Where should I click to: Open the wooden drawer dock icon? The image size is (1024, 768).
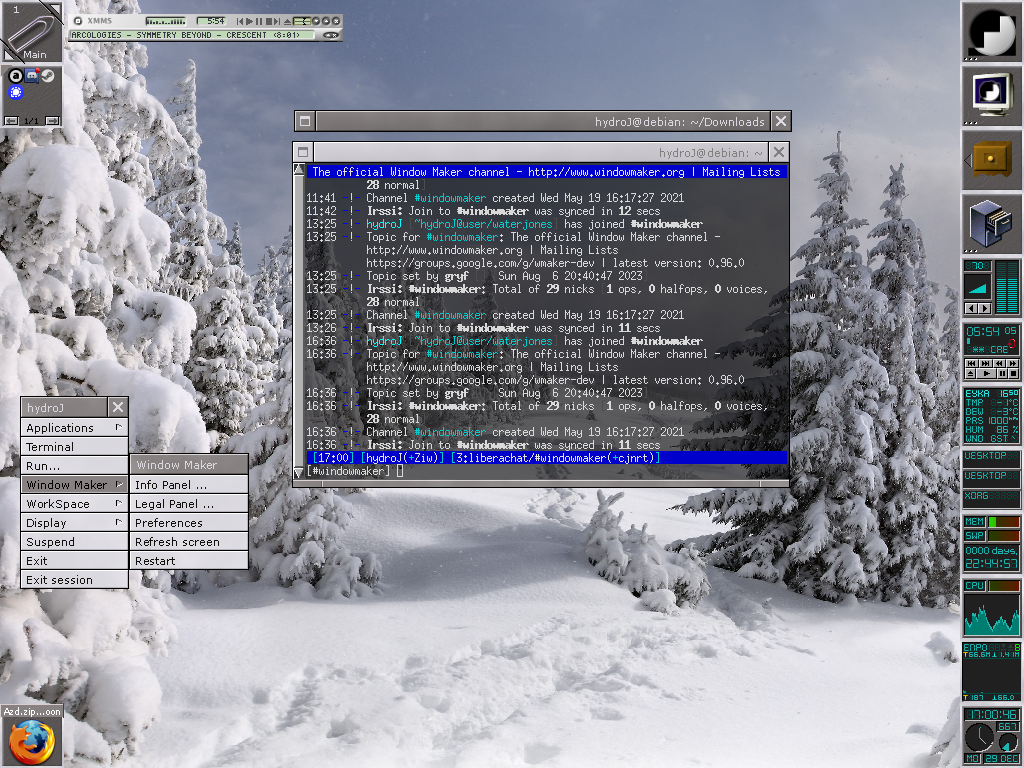[991, 159]
